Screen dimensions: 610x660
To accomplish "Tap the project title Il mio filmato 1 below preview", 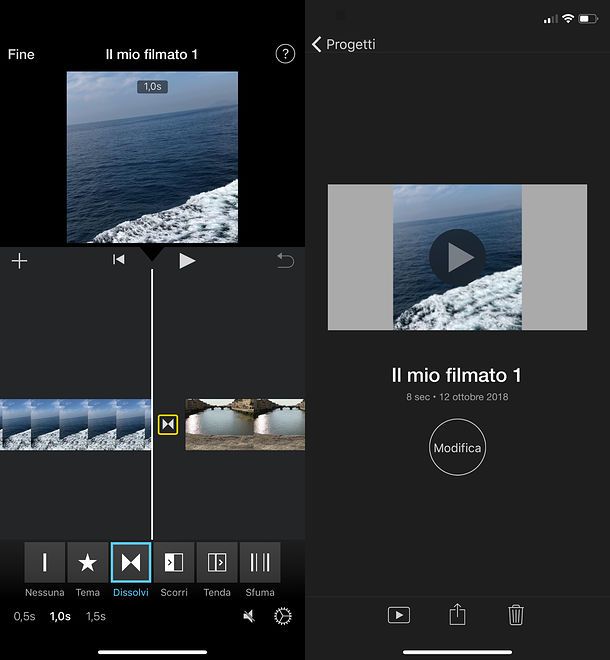I will (457, 375).
